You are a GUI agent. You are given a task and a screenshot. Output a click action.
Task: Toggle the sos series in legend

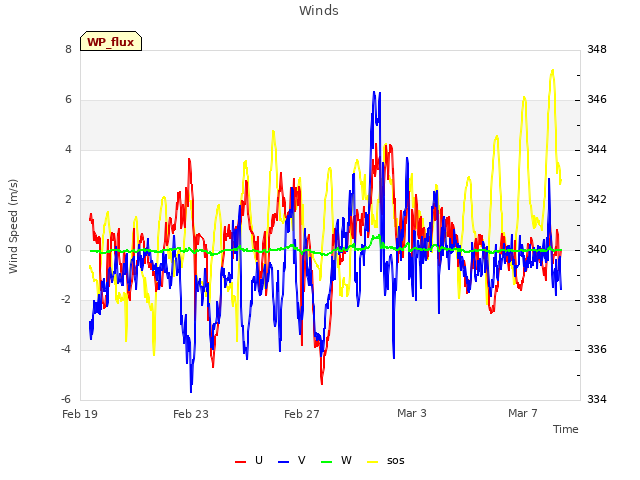pyautogui.click(x=386, y=461)
